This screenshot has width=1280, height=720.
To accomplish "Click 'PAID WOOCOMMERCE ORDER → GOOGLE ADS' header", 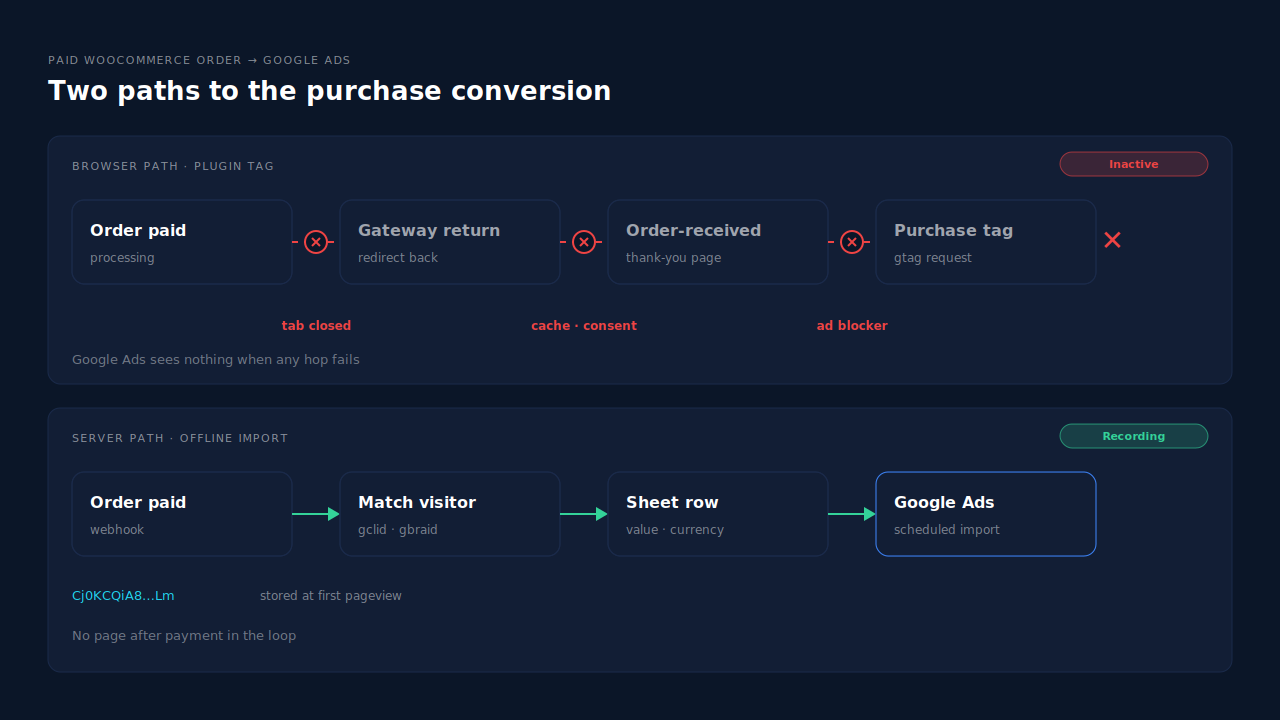I will click(199, 61).
